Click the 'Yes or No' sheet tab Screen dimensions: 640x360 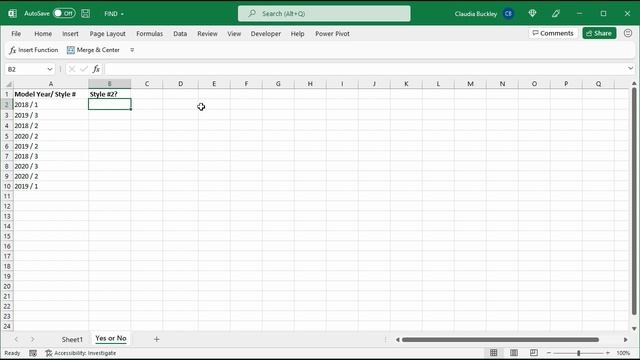pos(111,338)
